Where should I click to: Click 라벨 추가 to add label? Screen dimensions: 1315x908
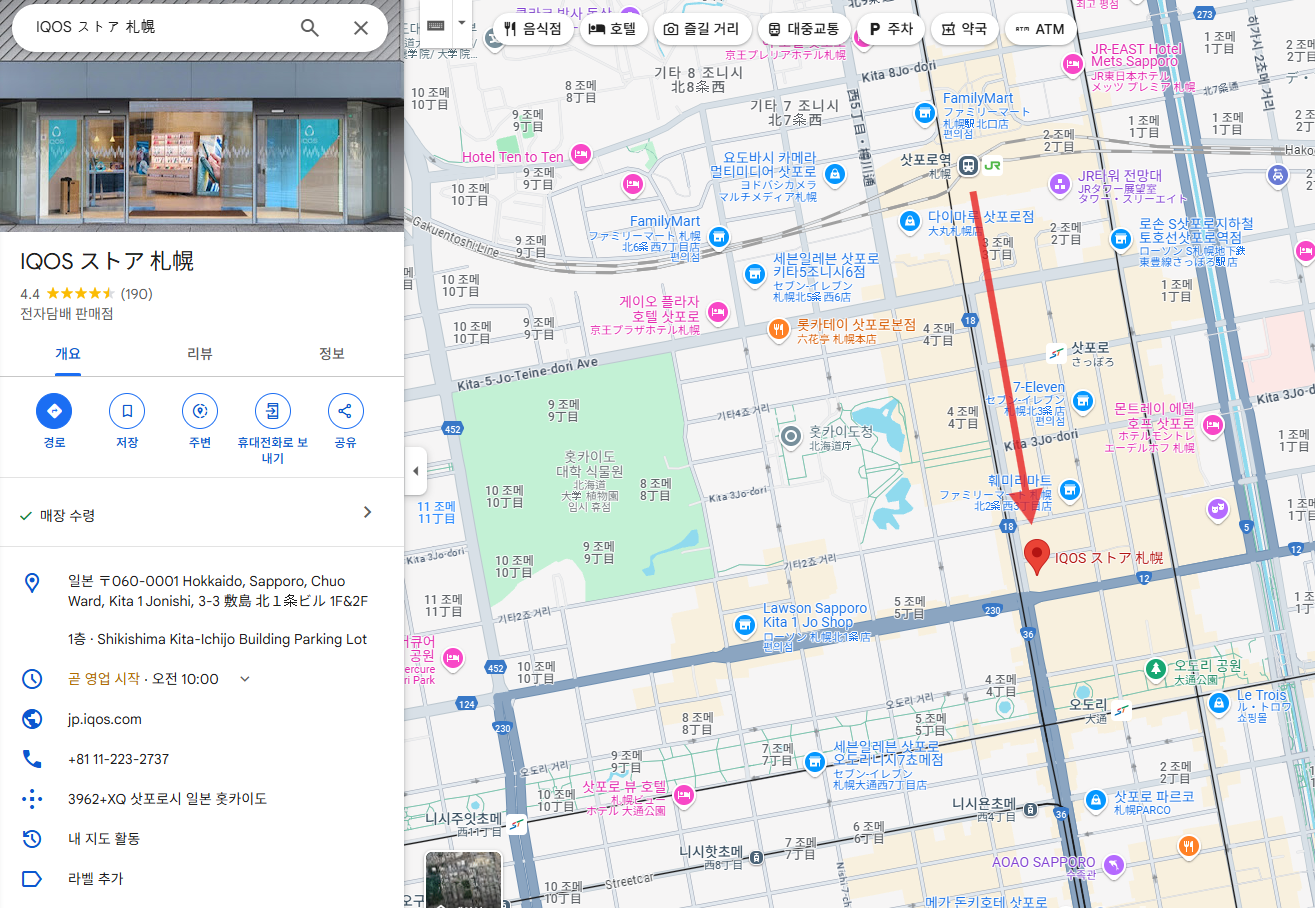coord(96,879)
